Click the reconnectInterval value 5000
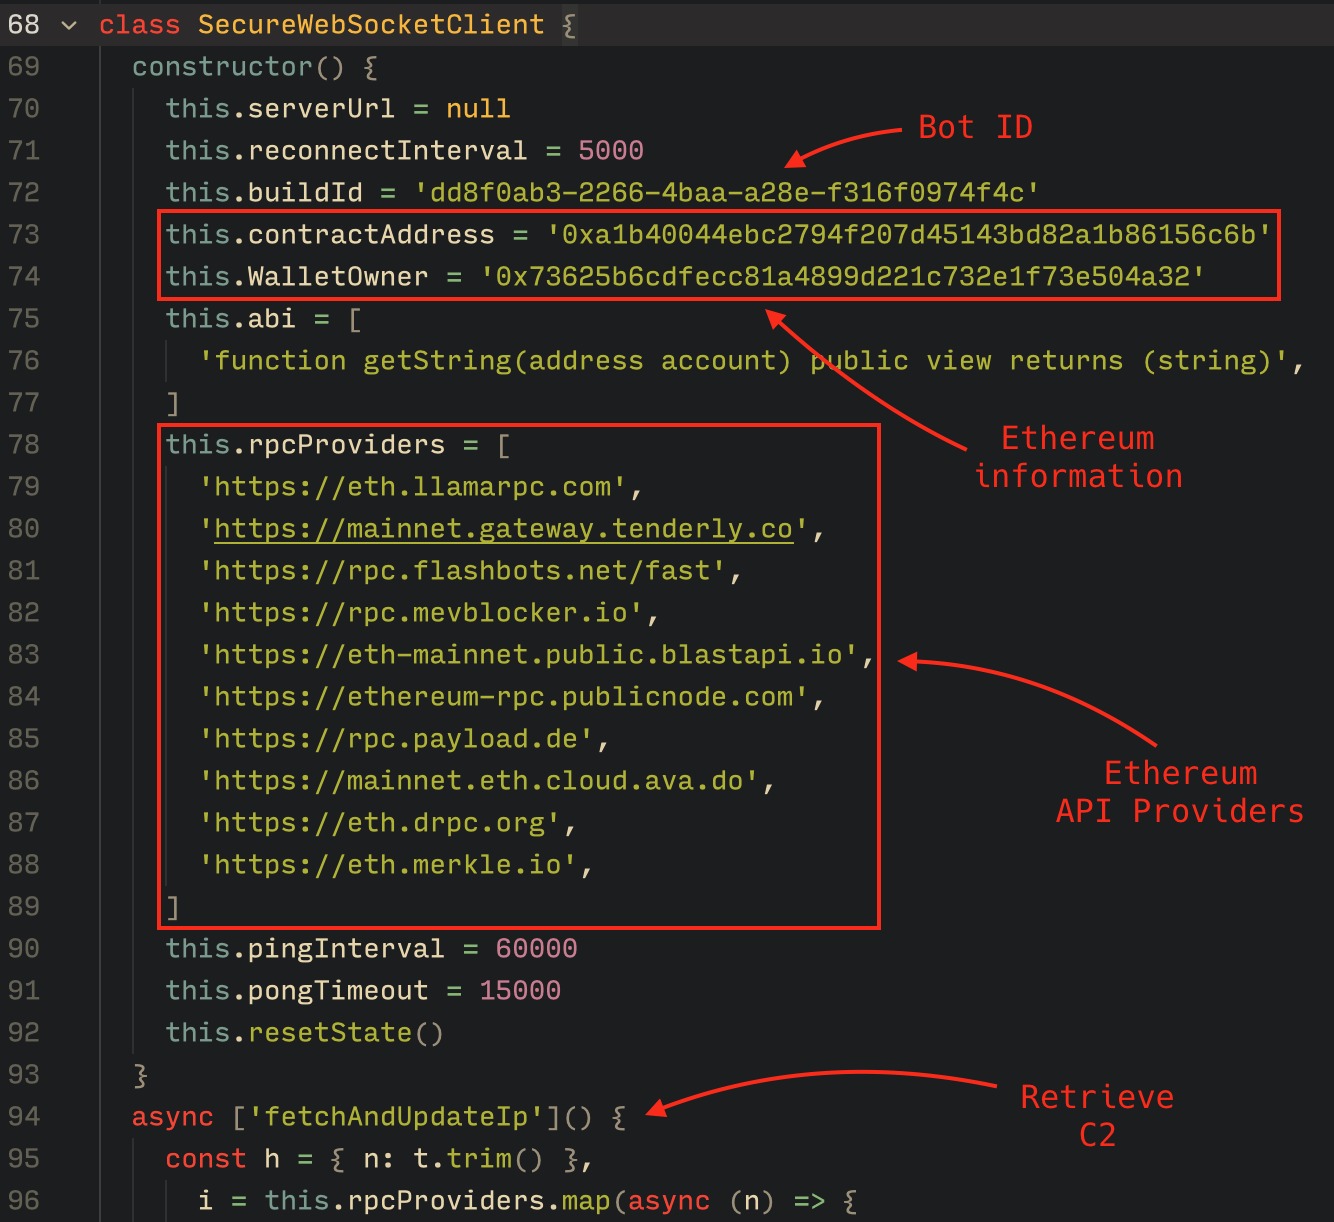 (610, 151)
